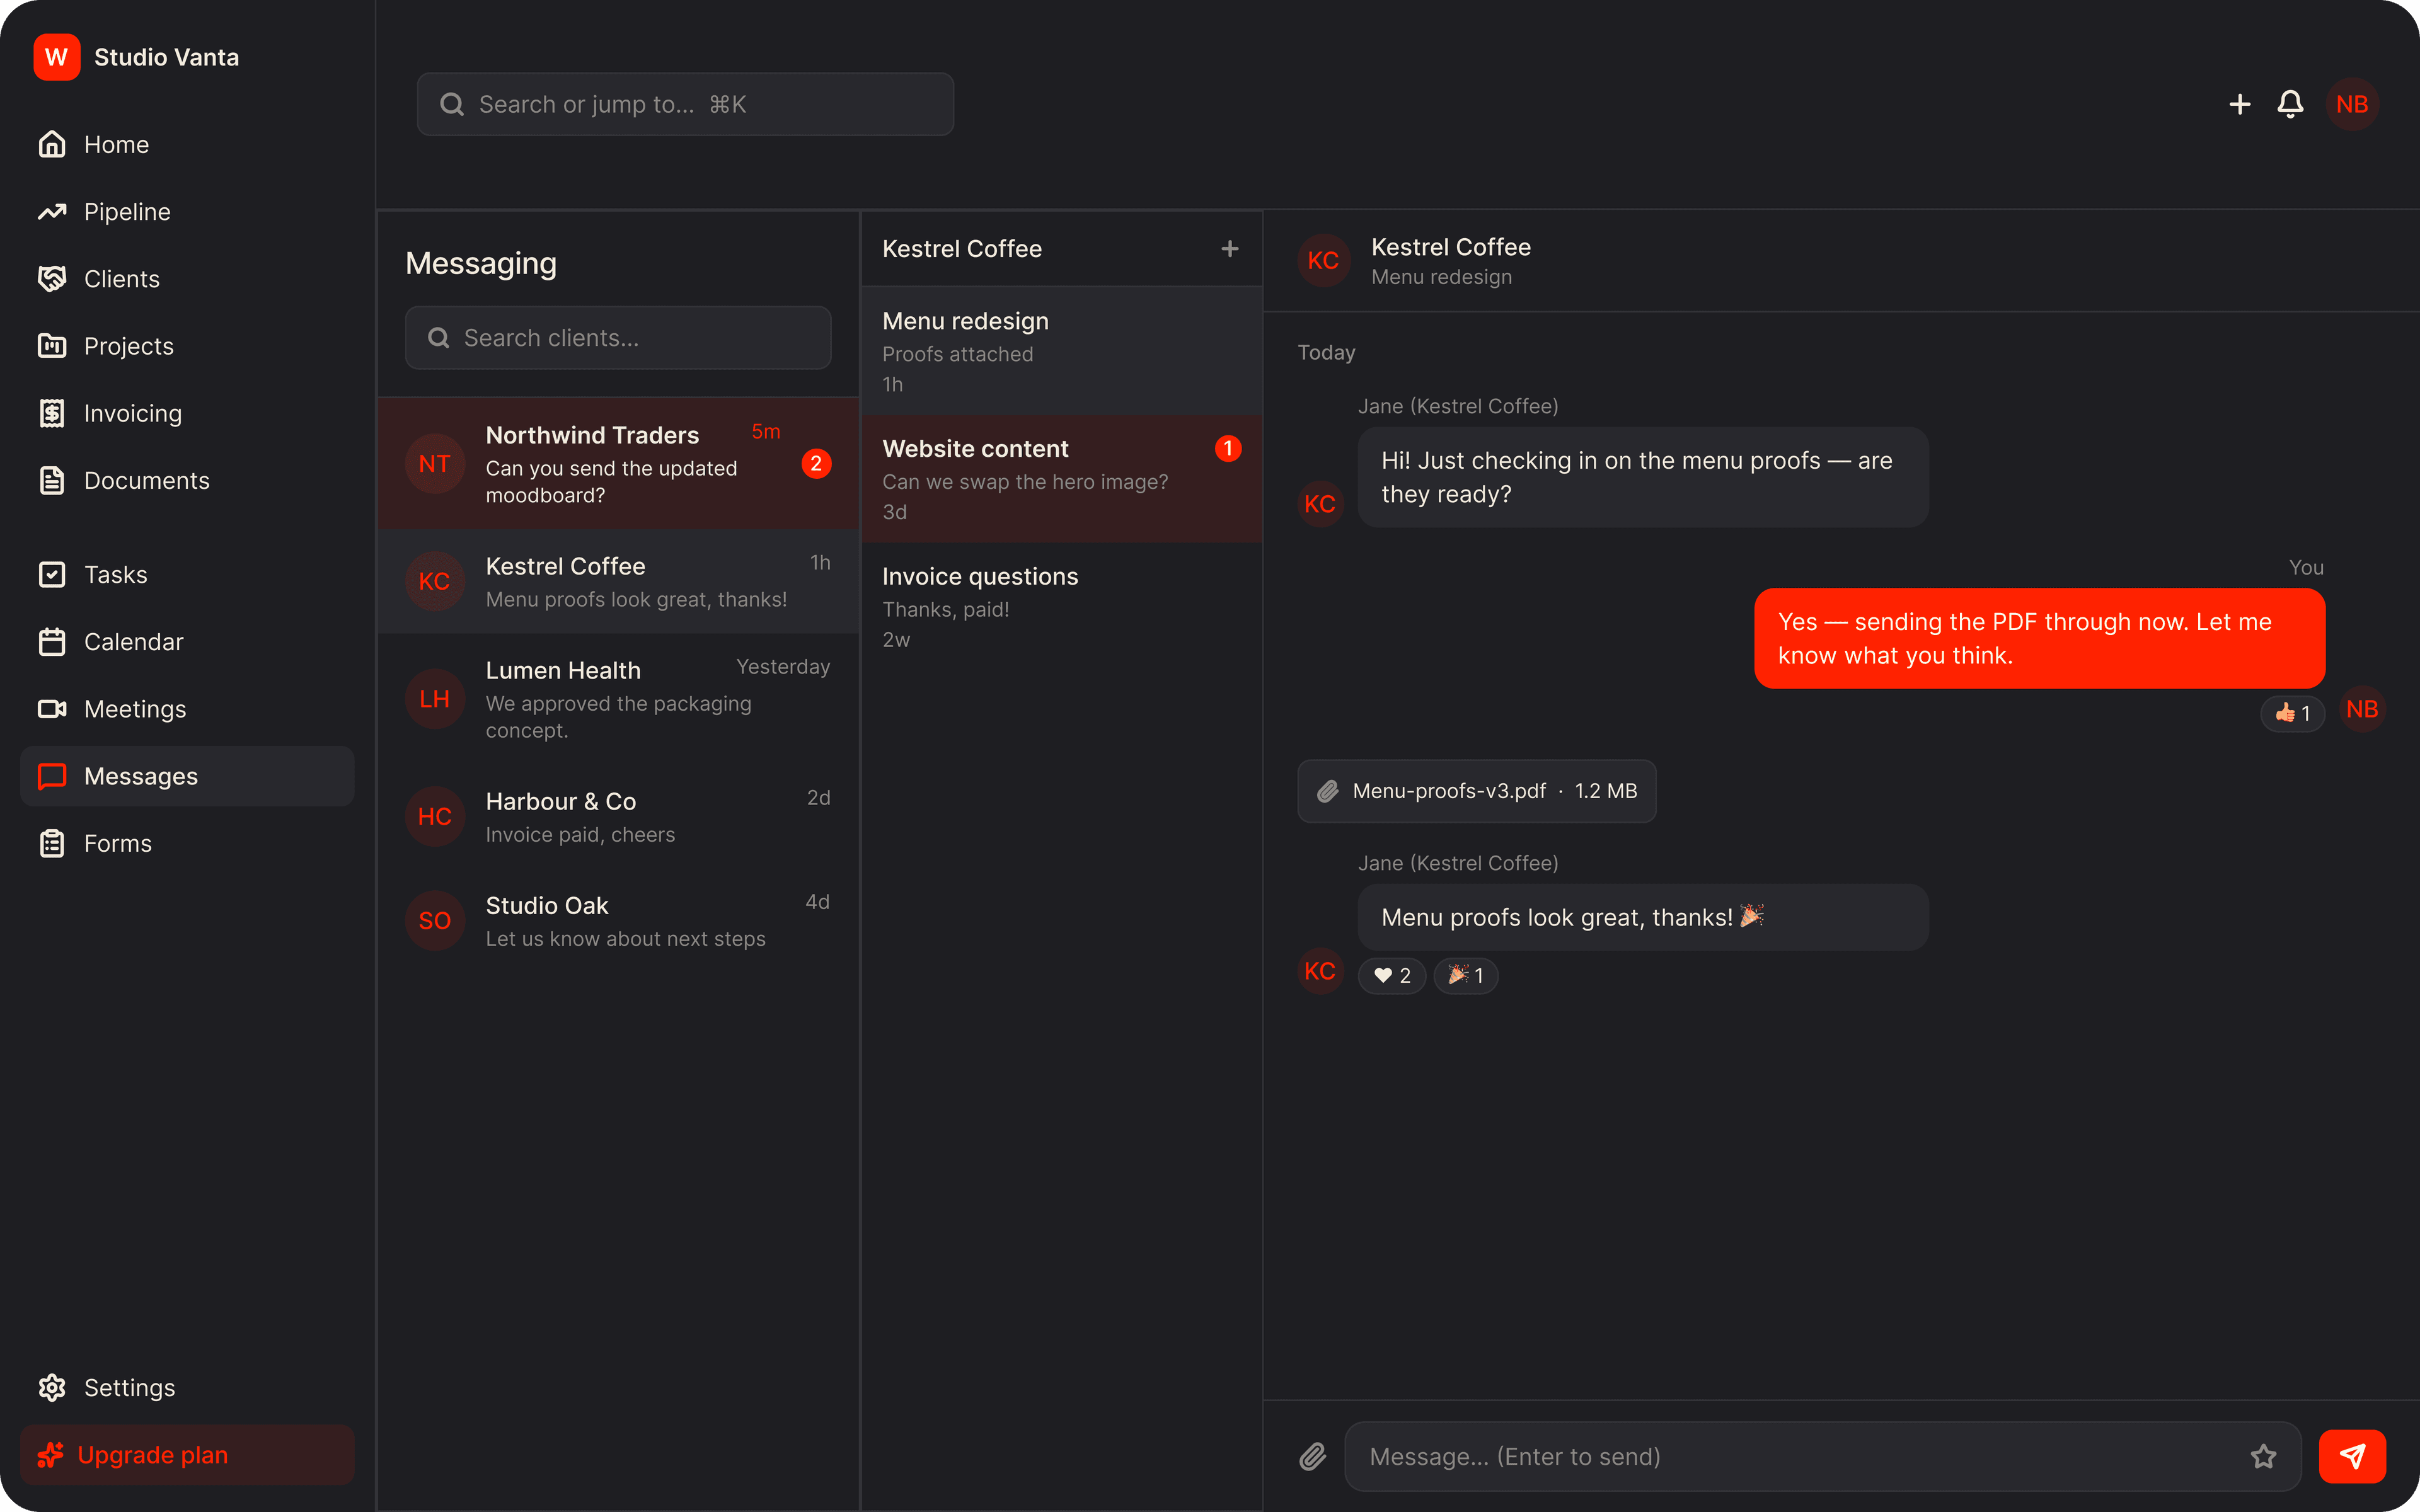Click the Invoicing icon in sidebar
The width and height of the screenshot is (2420, 1512).
(52, 413)
